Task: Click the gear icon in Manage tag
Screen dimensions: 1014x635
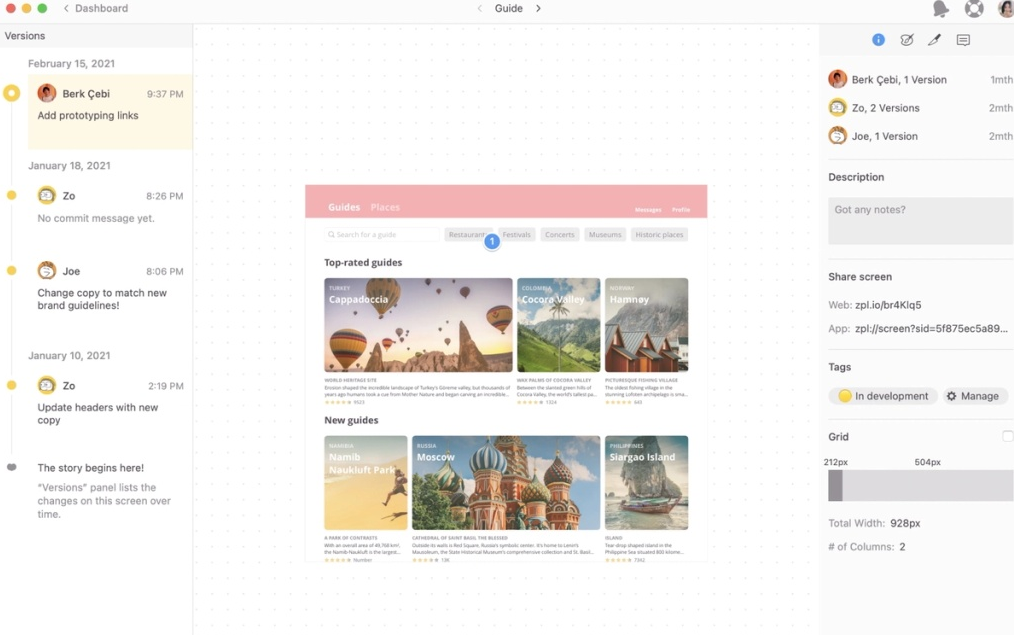Action: coord(951,396)
